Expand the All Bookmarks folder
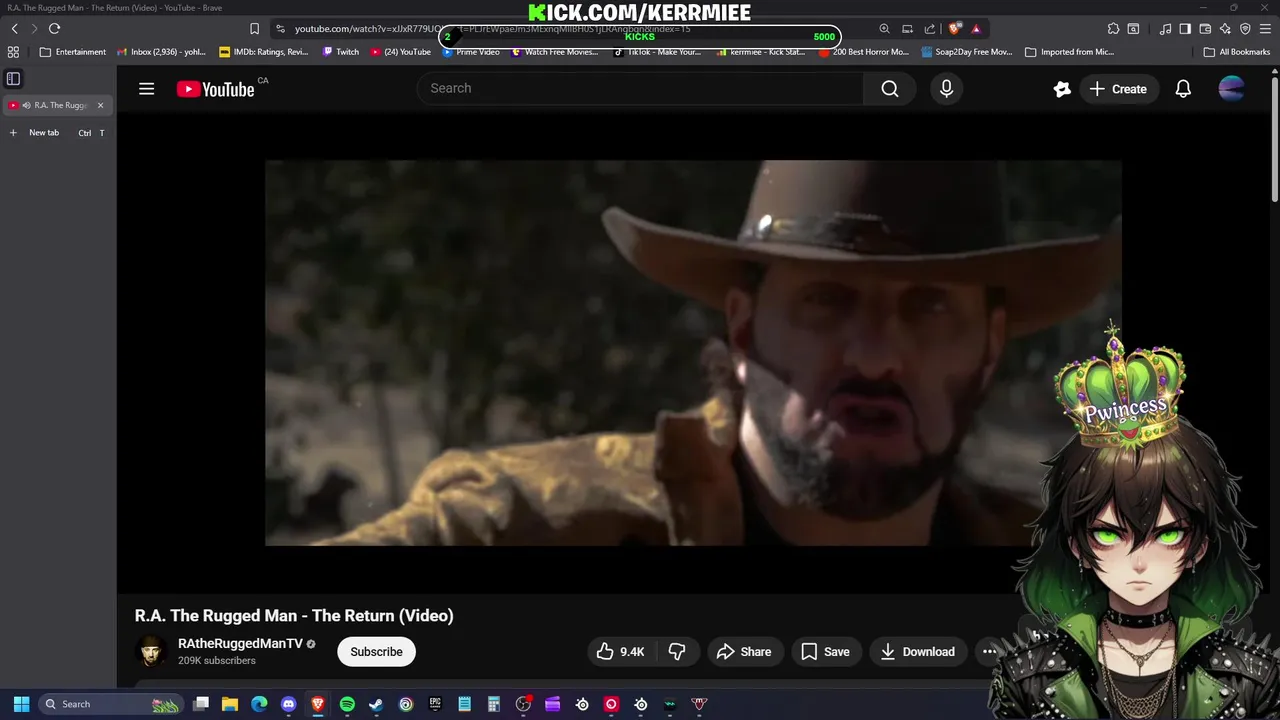This screenshot has width=1280, height=720. 1237,52
